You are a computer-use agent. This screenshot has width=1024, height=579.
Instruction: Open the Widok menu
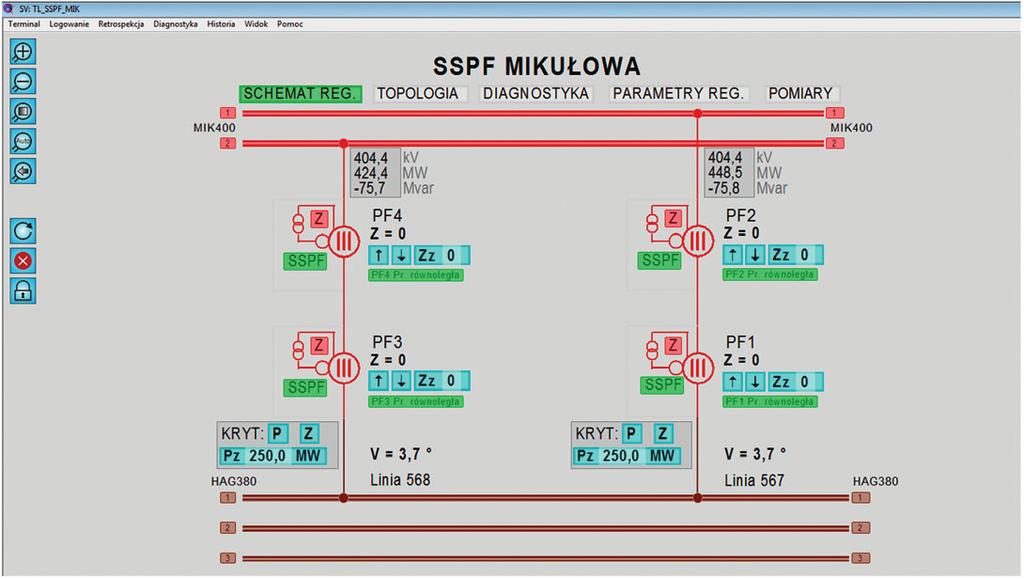tap(256, 23)
